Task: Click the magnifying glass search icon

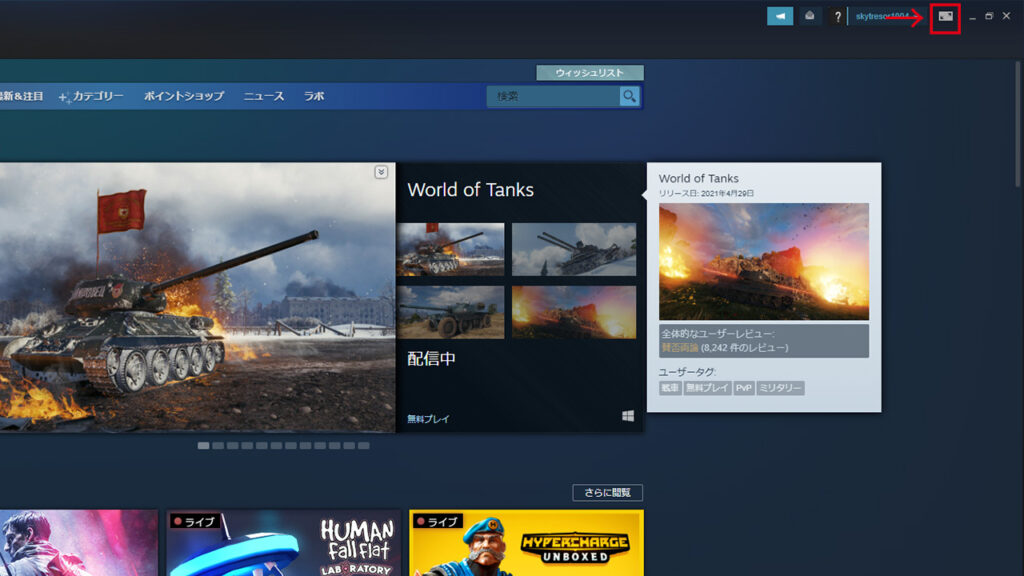Action: click(x=630, y=97)
